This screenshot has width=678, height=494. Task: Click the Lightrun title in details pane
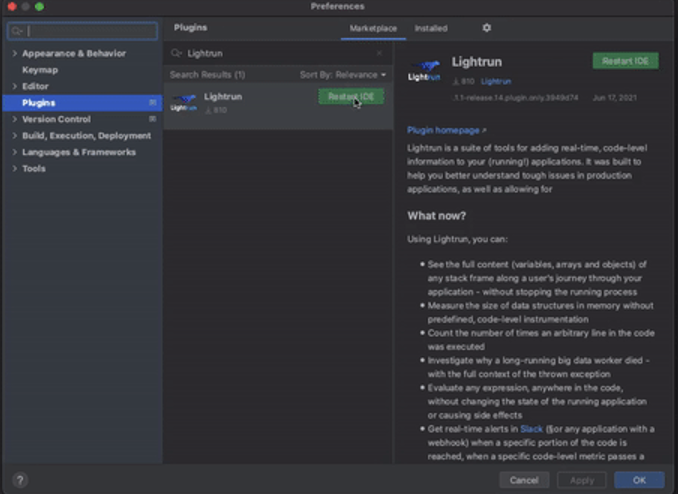point(477,62)
